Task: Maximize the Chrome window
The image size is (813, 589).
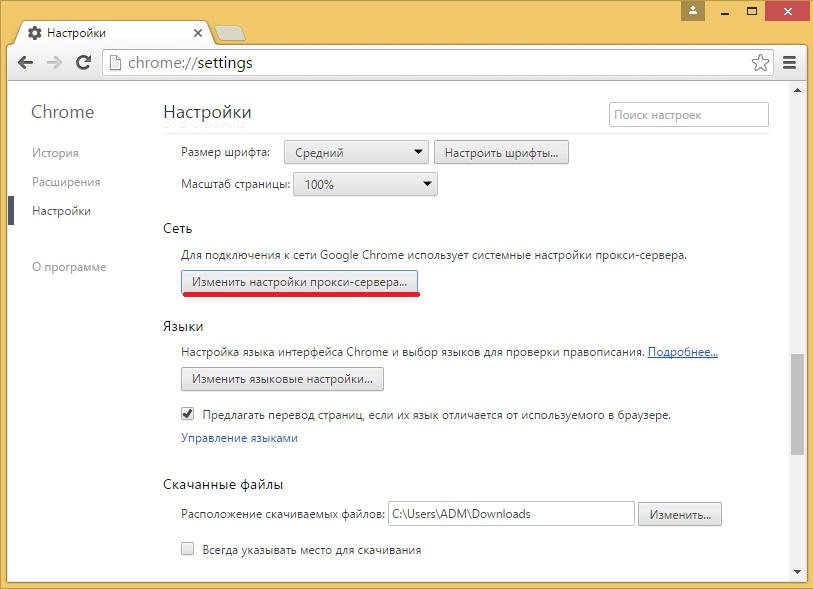Action: 752,11
